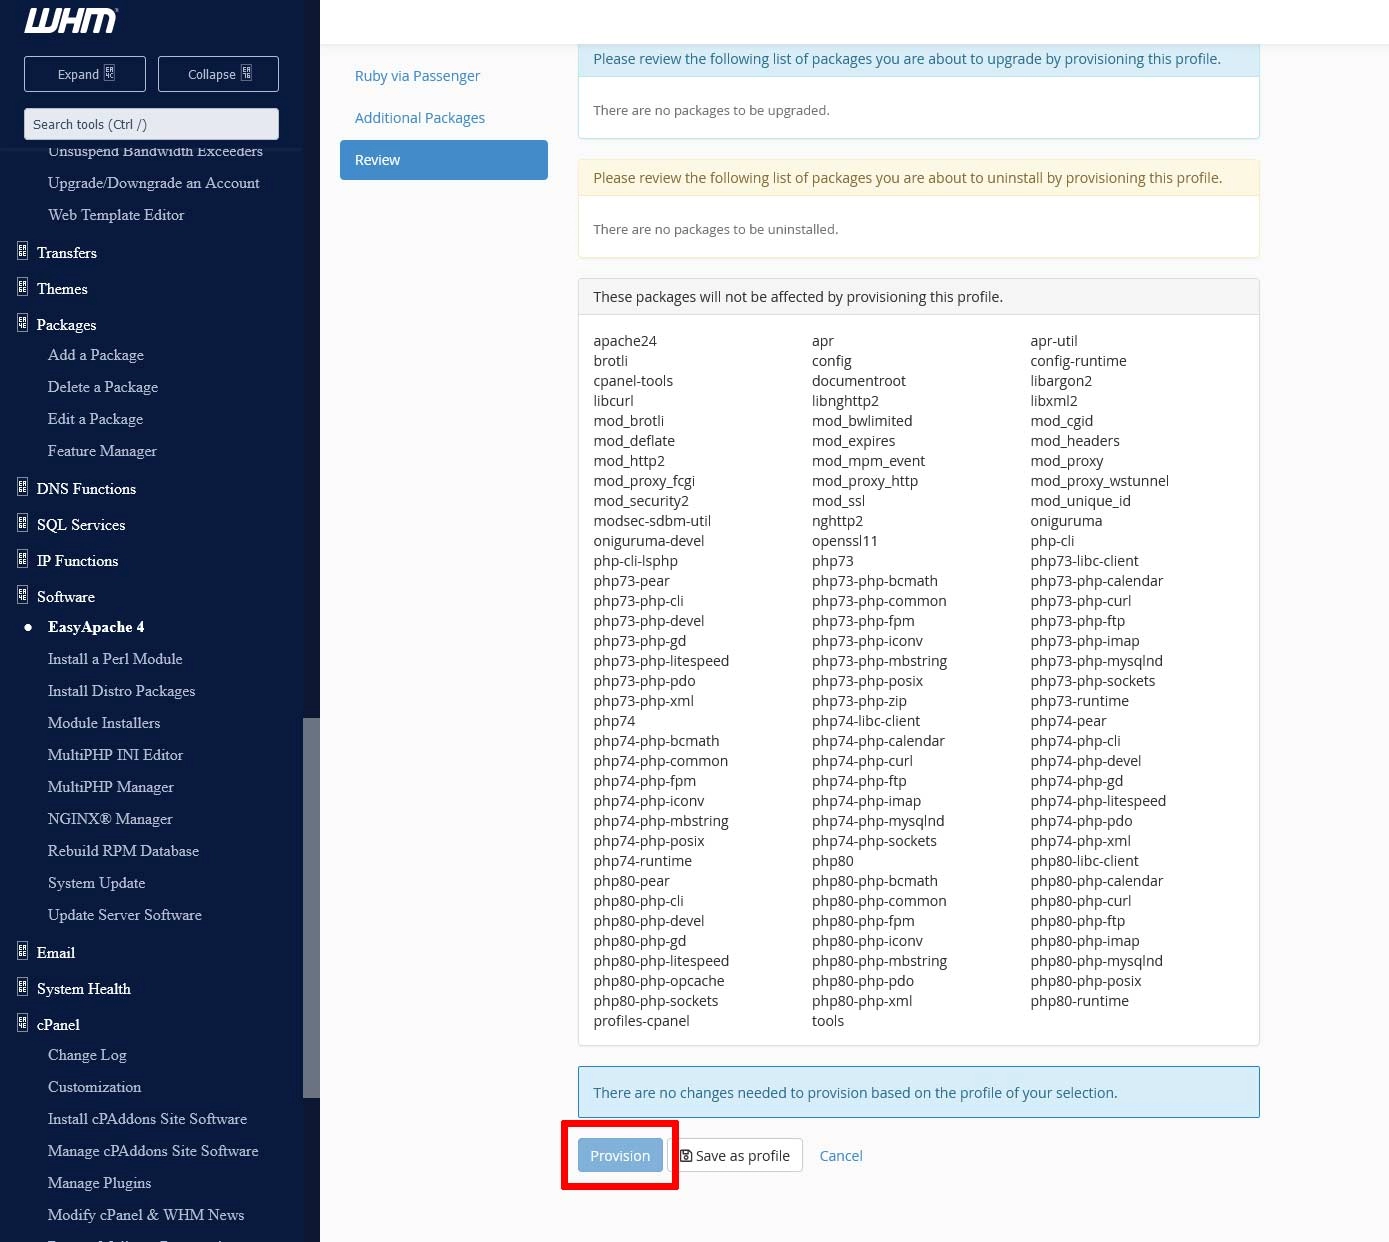The width and height of the screenshot is (1389, 1242).
Task: Open NGINX Manager
Action: [x=110, y=819]
